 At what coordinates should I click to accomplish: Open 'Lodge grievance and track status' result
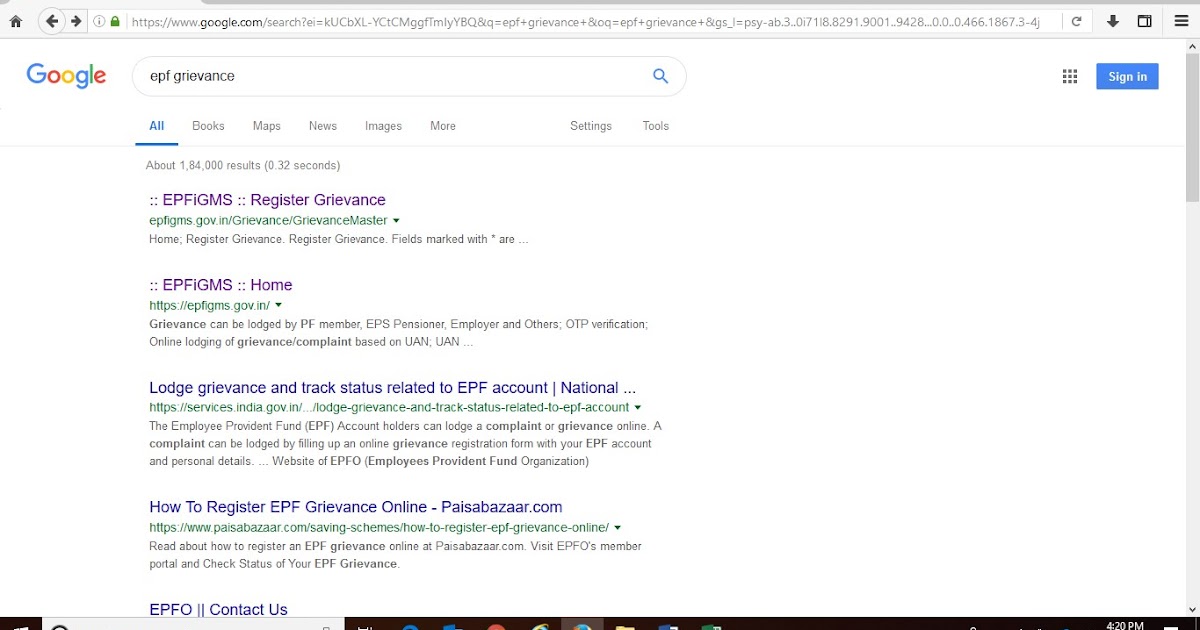tap(393, 388)
